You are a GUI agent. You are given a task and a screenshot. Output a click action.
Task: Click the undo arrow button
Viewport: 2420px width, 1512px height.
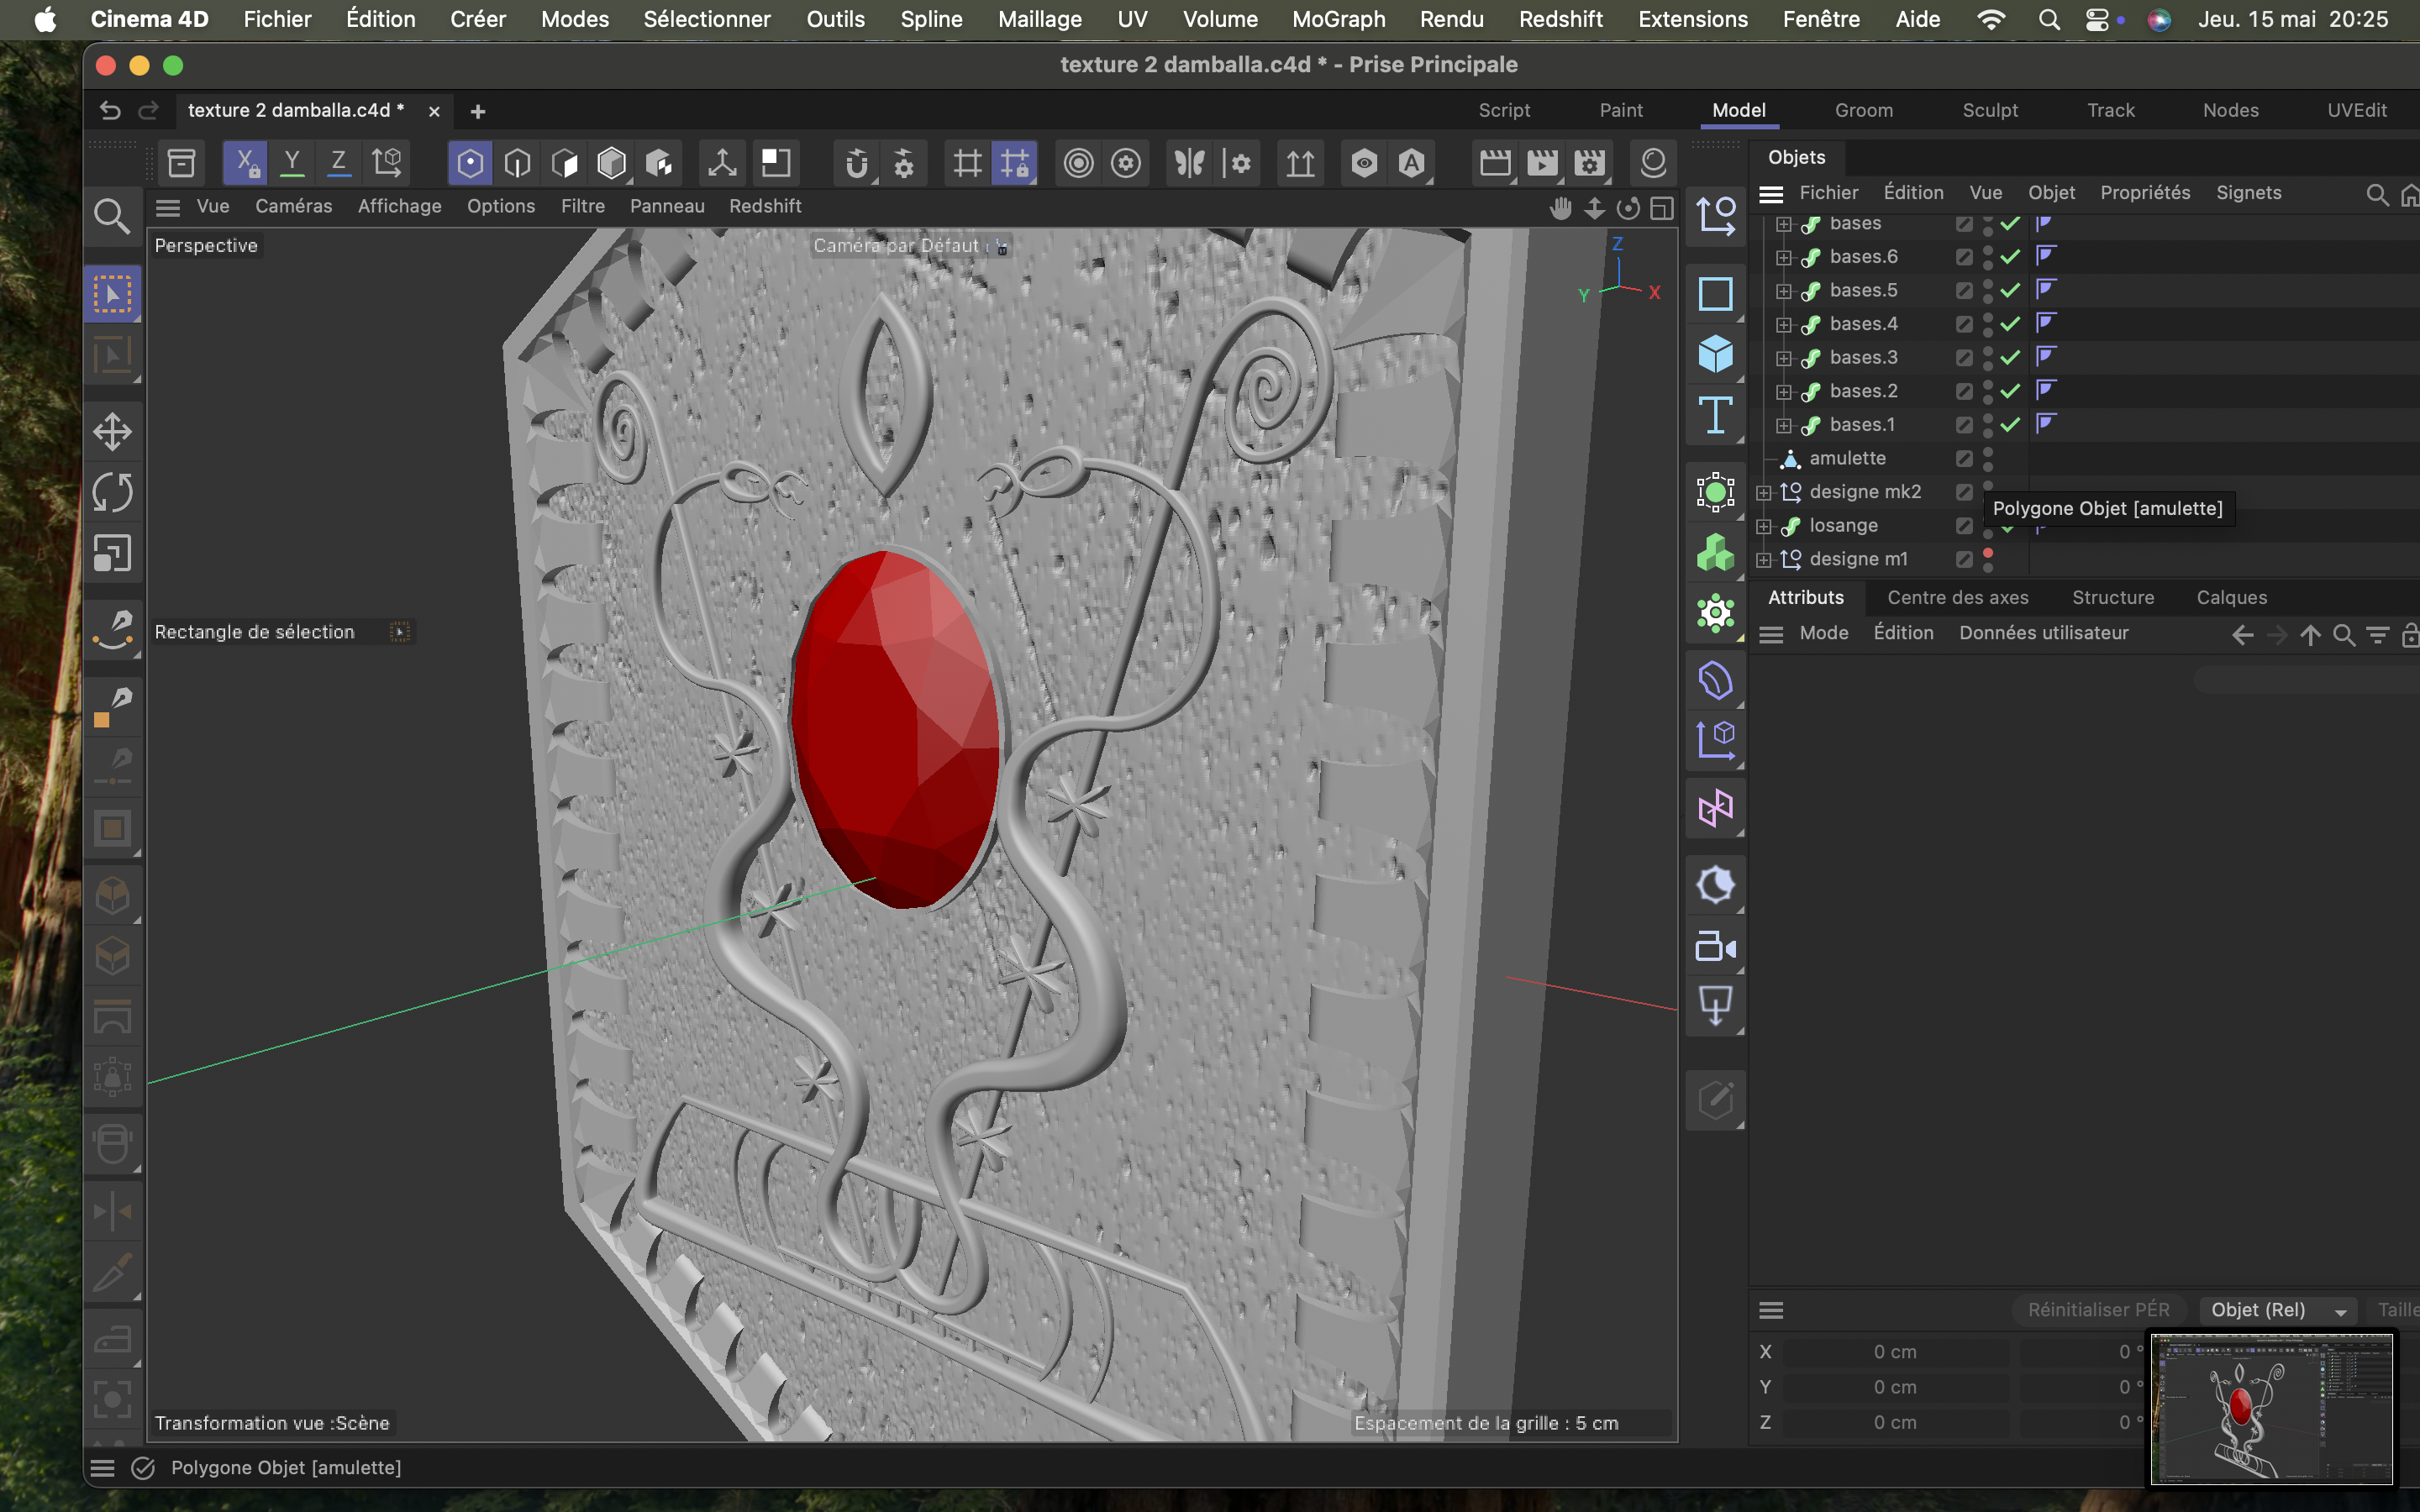(110, 110)
